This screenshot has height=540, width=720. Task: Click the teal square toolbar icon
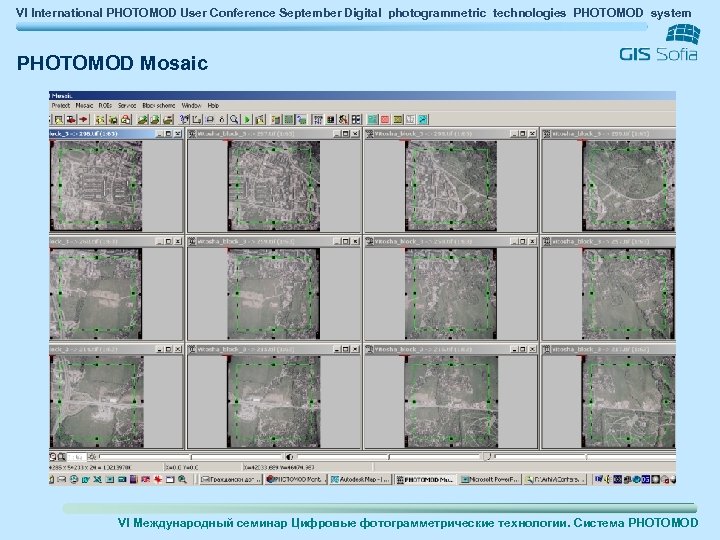[x=372, y=119]
